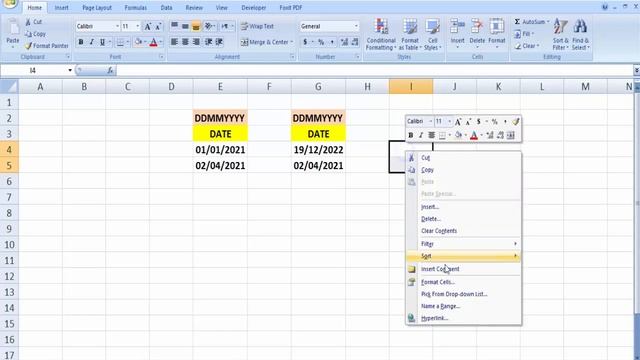Expand the Filter submenu
The height and width of the screenshot is (360, 640).
click(464, 244)
